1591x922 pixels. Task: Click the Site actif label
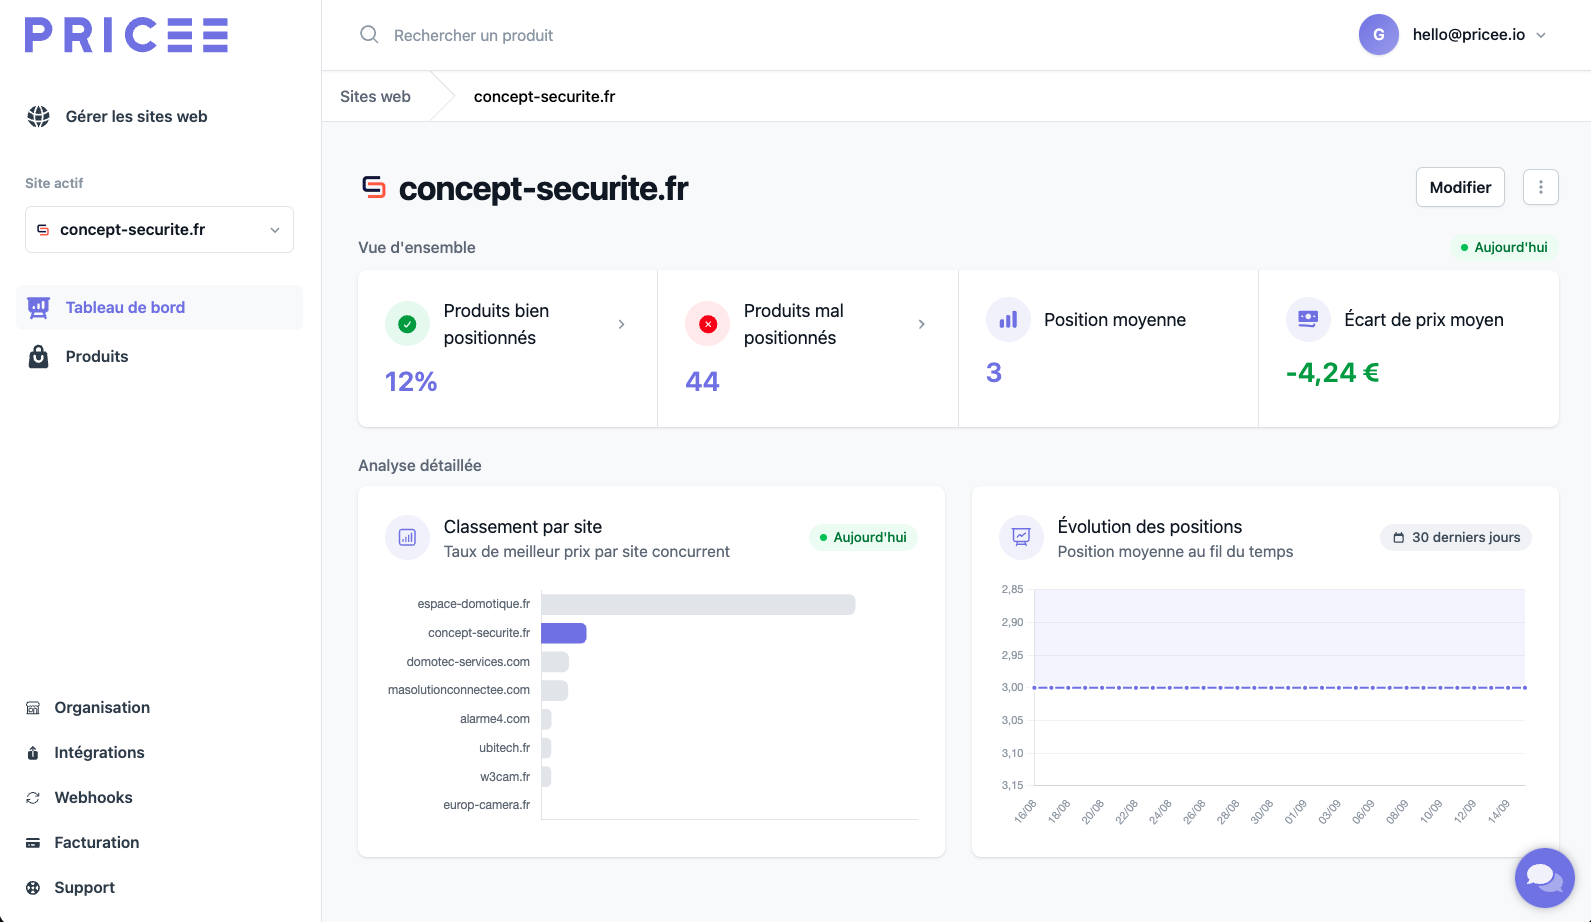[x=54, y=183]
